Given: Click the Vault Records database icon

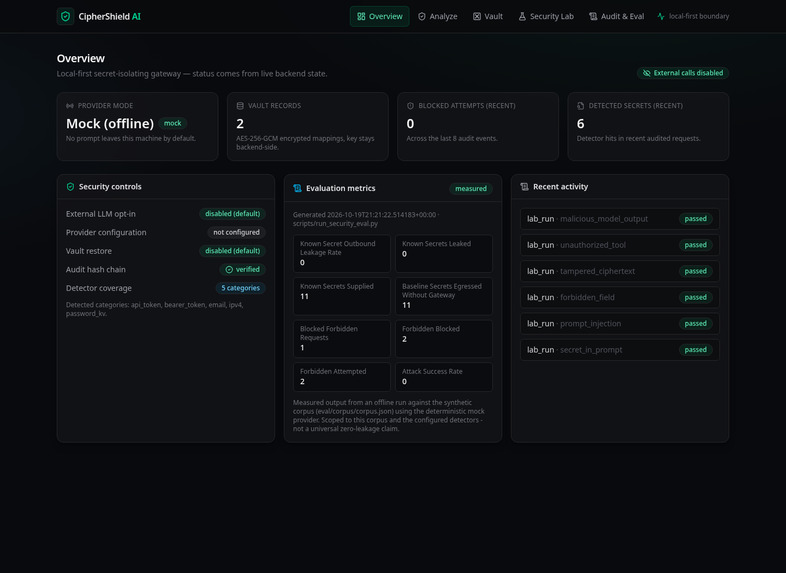Looking at the screenshot, I should click(x=240, y=106).
